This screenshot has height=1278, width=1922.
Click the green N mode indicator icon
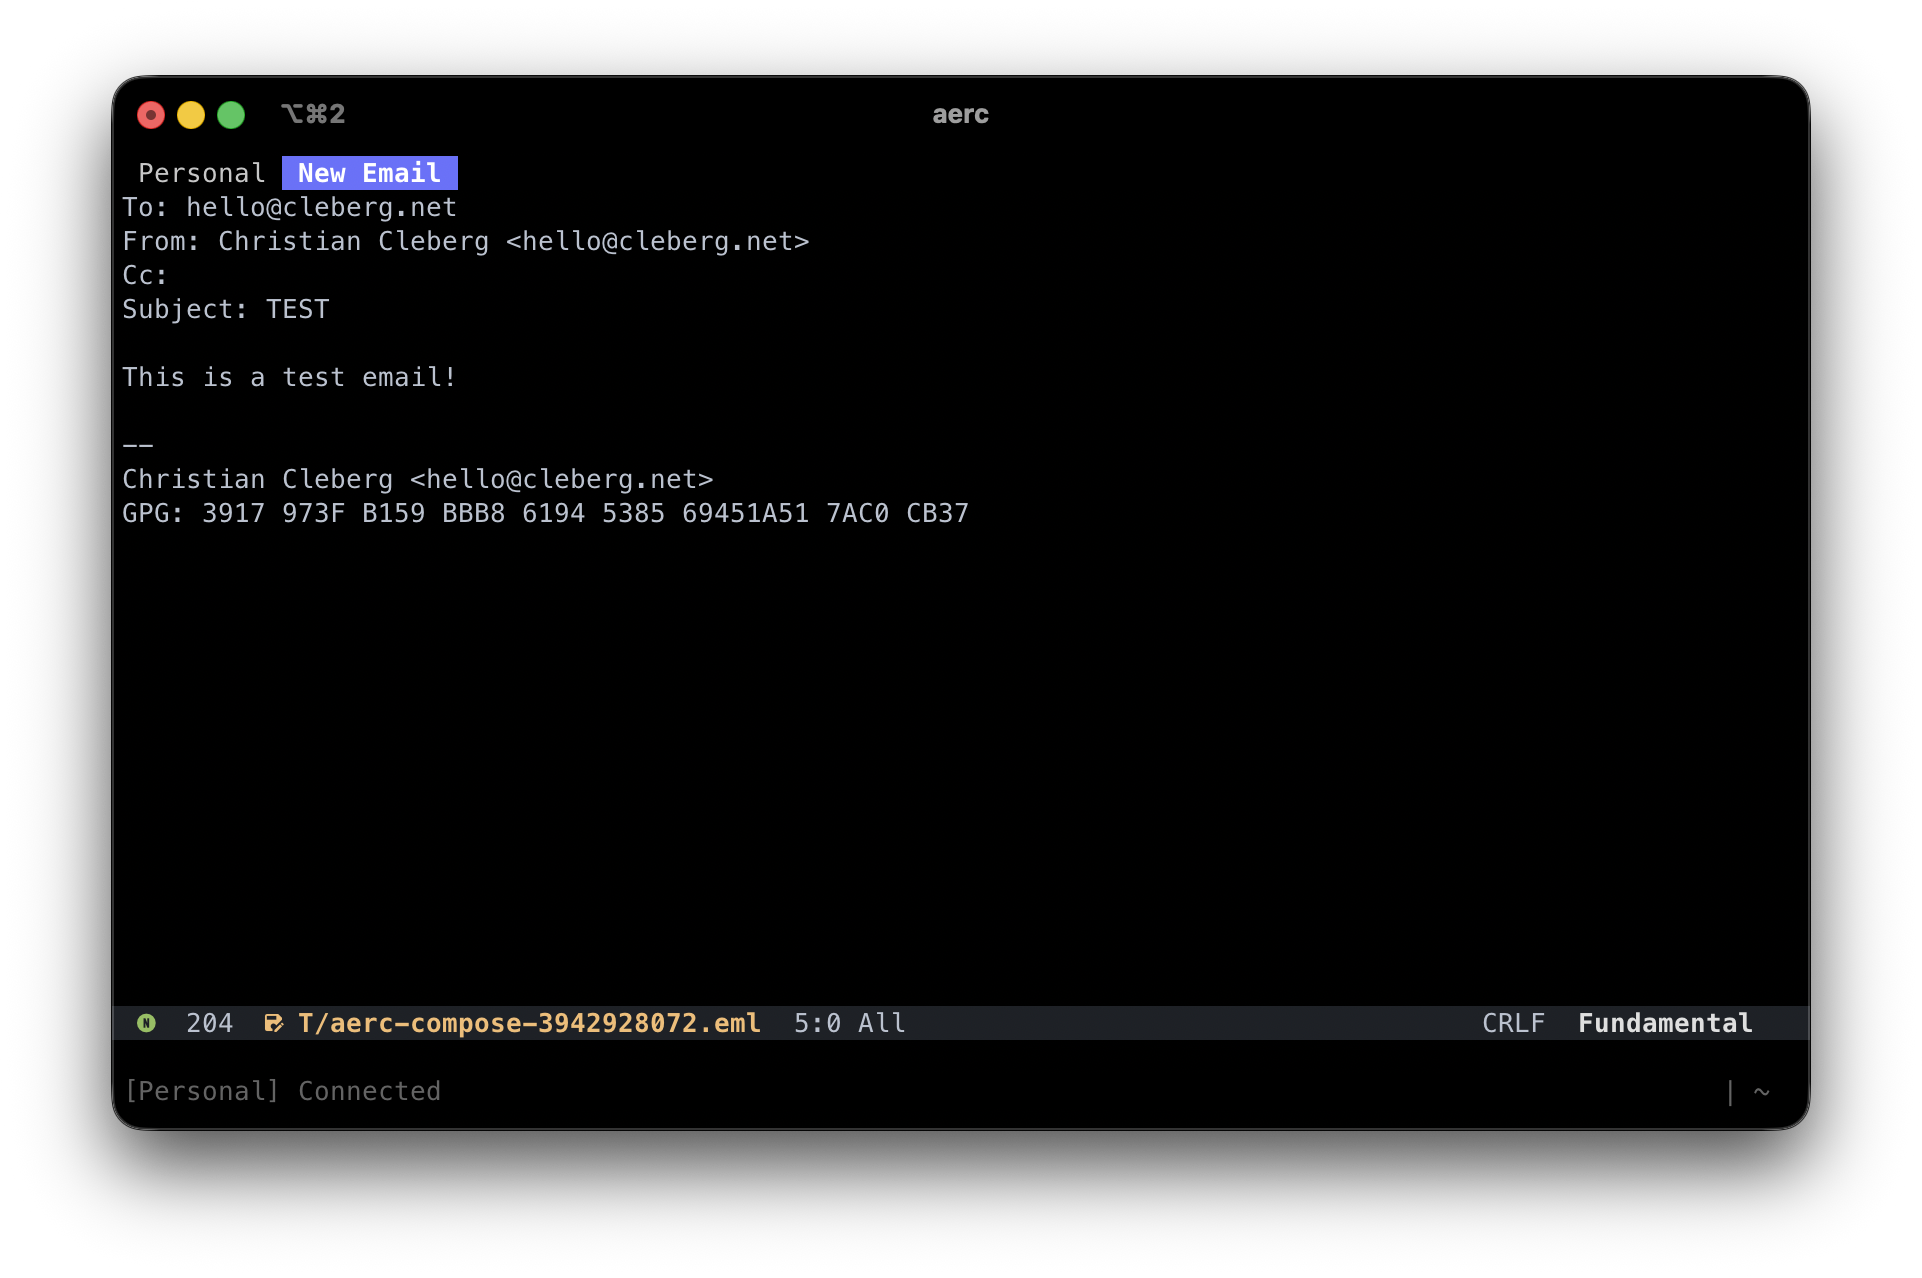[x=147, y=1022]
